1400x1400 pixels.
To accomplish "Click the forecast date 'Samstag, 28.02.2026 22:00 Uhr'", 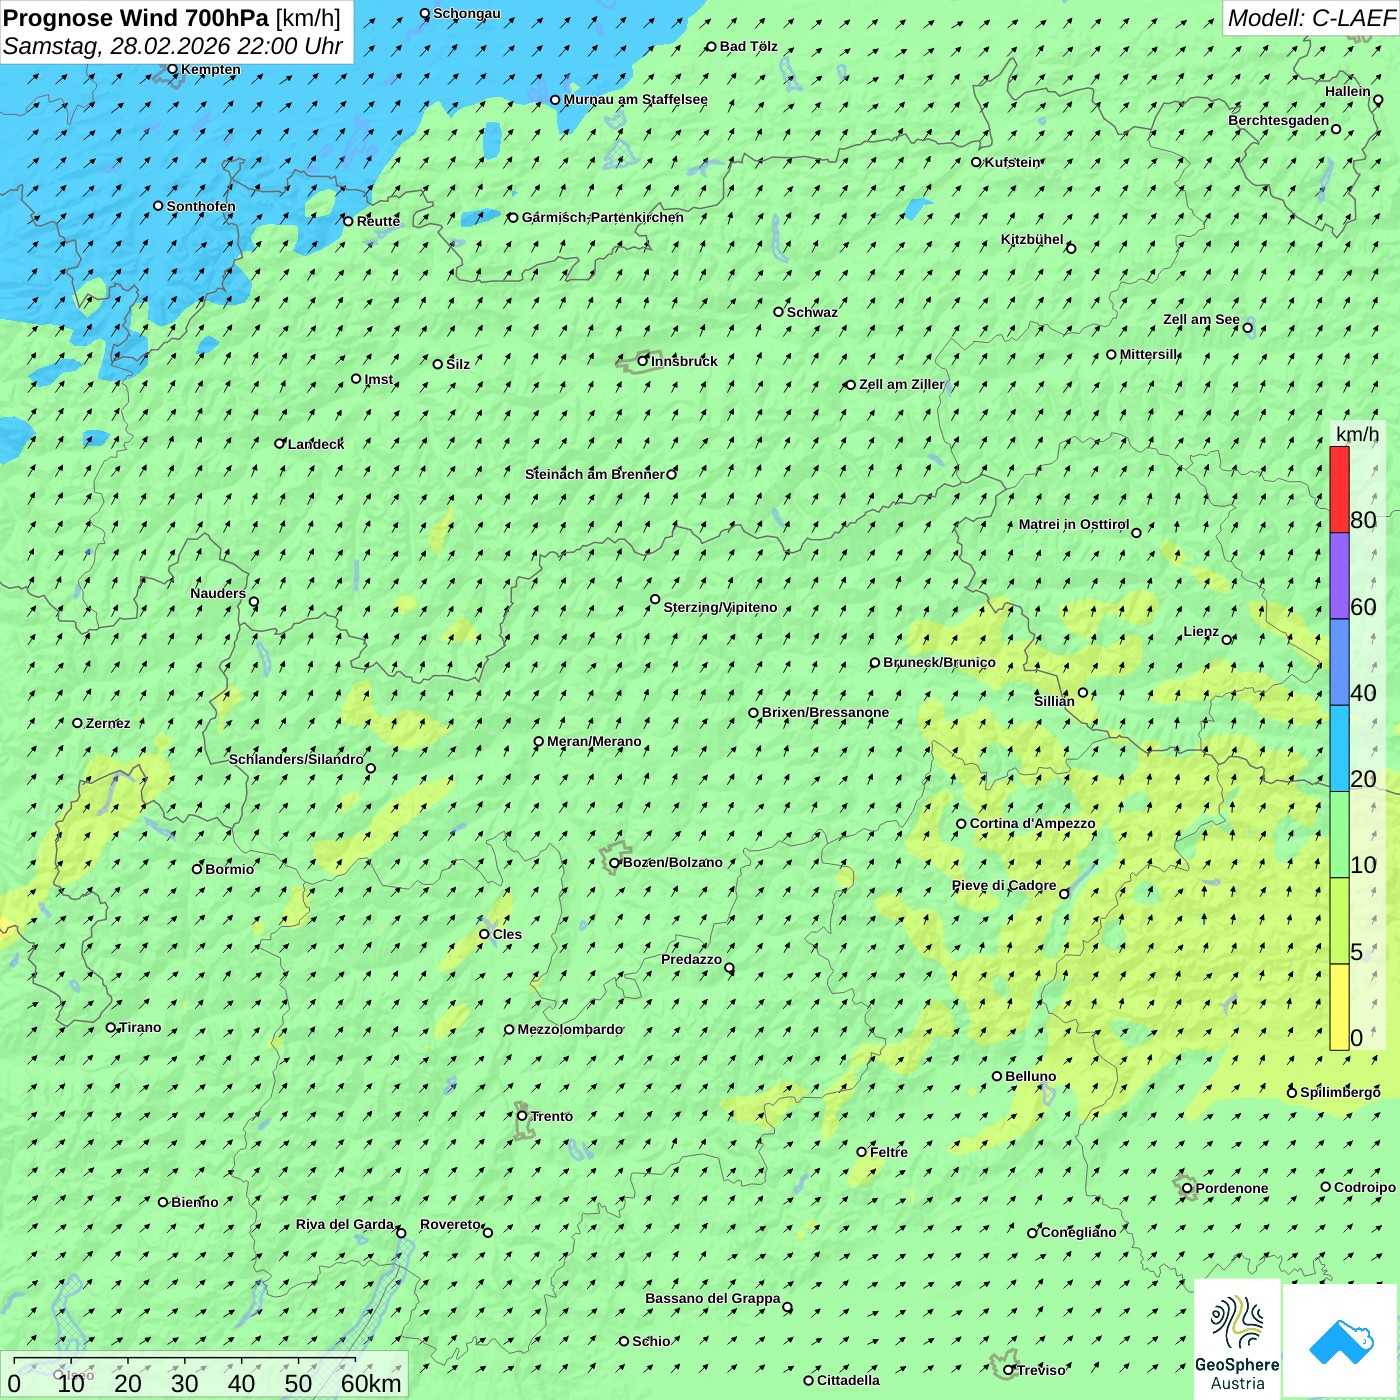I will pyautogui.click(x=173, y=46).
